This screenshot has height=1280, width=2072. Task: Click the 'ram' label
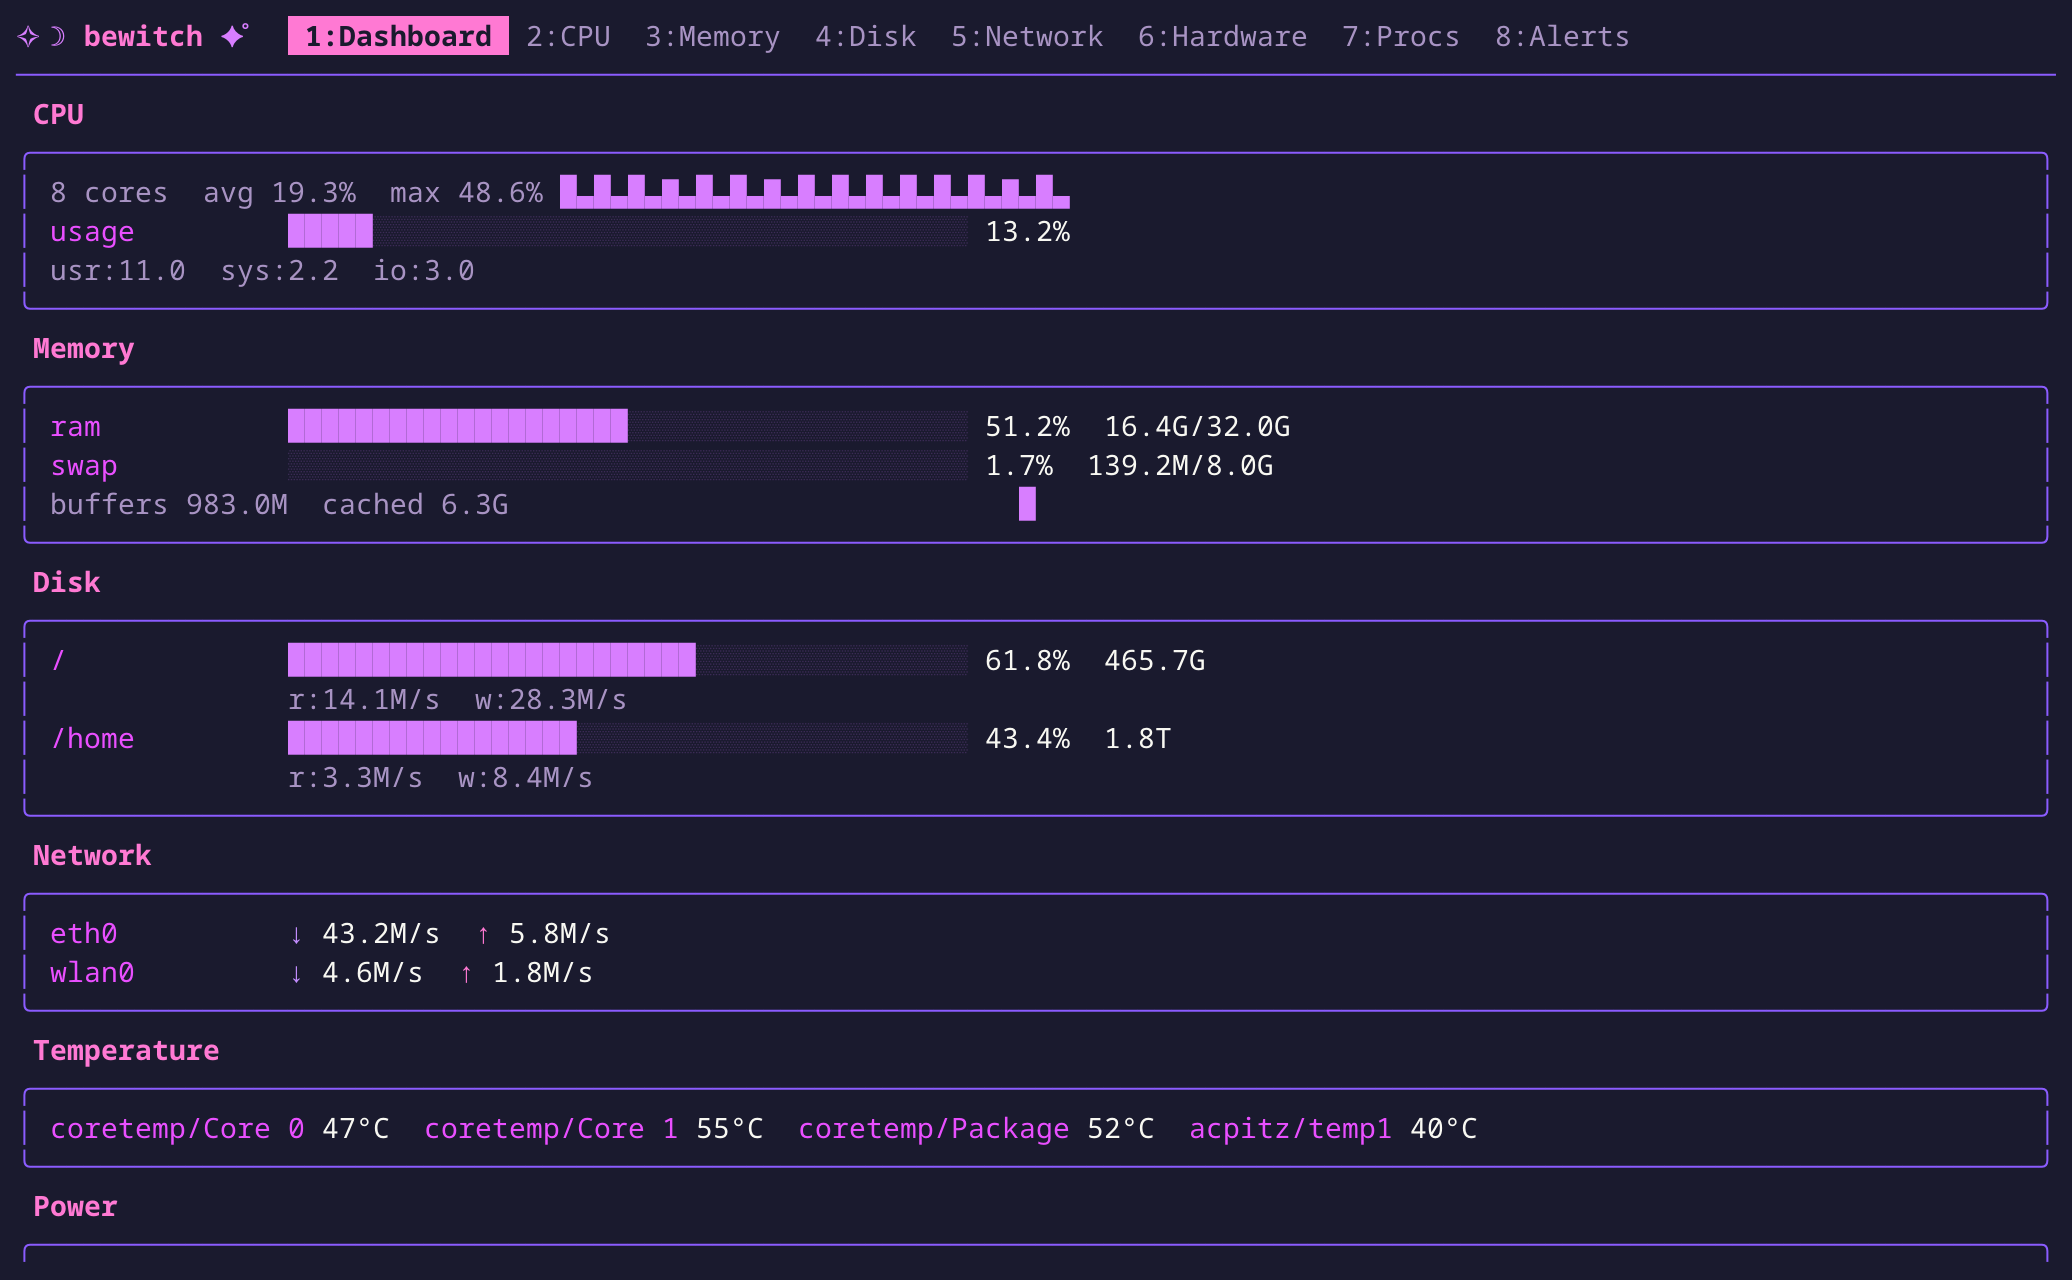[75, 426]
